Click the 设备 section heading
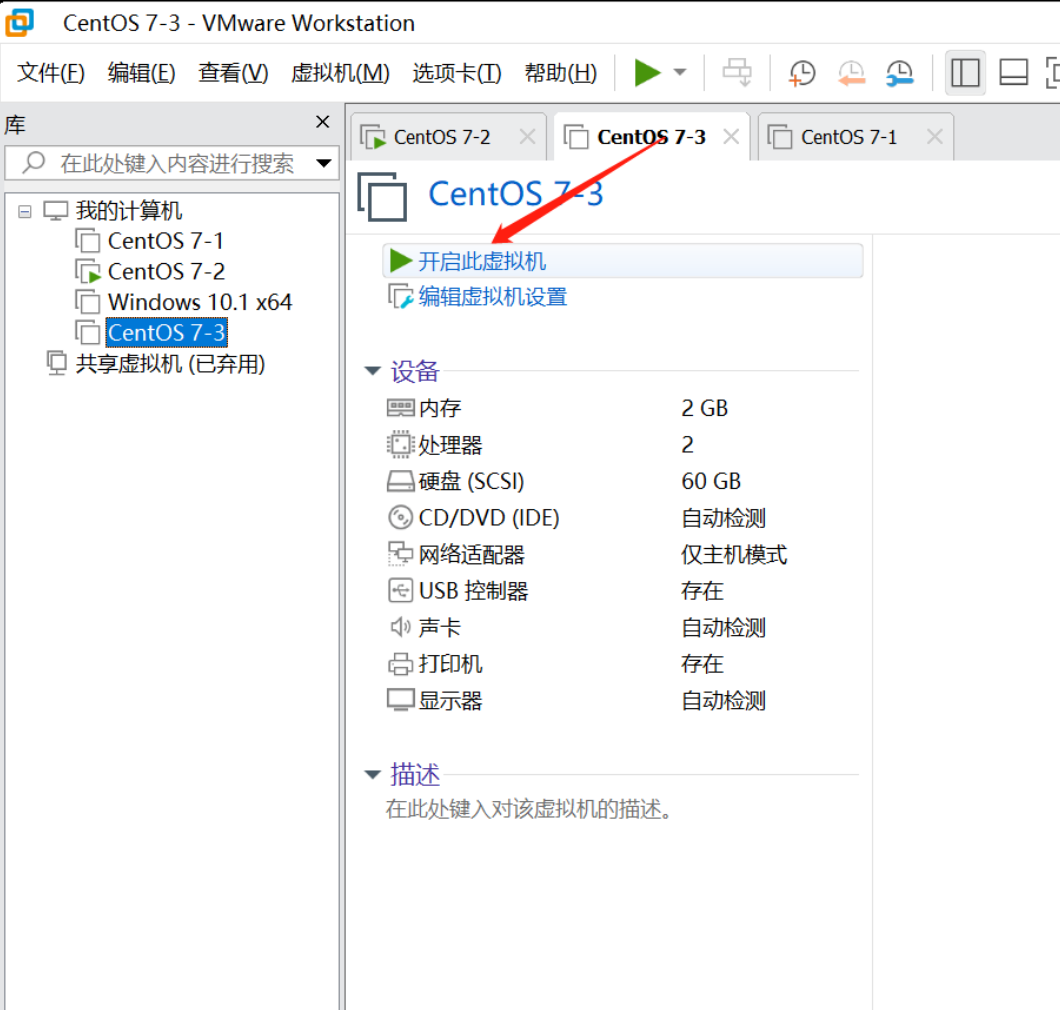 pyautogui.click(x=414, y=370)
